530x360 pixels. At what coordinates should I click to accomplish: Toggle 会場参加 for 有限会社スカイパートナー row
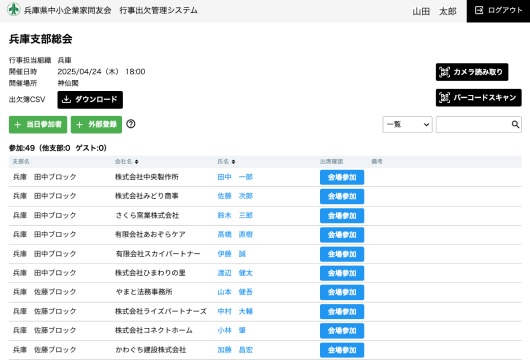tap(342, 254)
